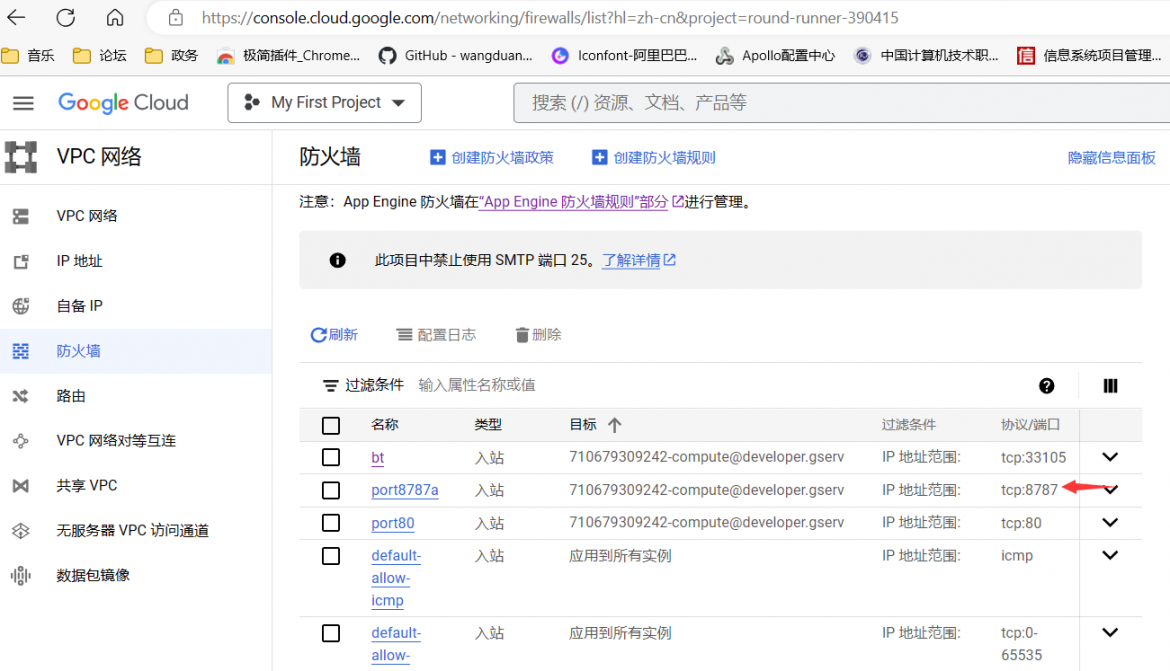Open 路由 in the sidebar
Image resolution: width=1170 pixels, height=671 pixels.
pyautogui.click(x=71, y=396)
